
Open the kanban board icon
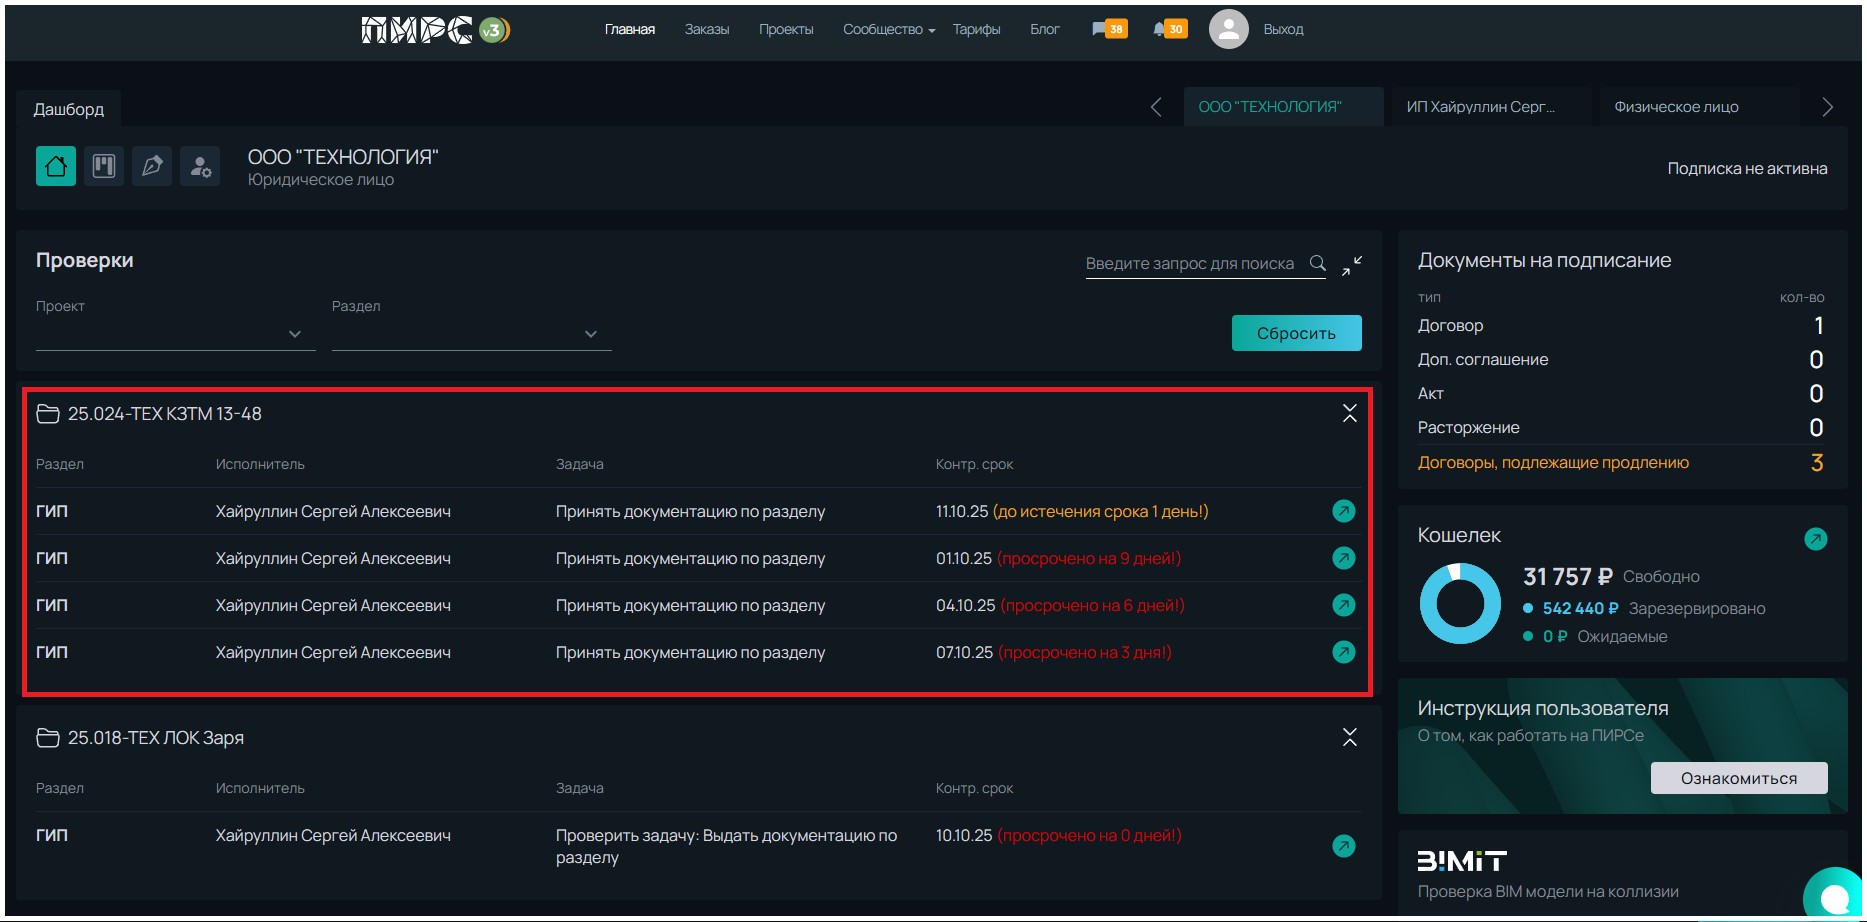(x=104, y=166)
